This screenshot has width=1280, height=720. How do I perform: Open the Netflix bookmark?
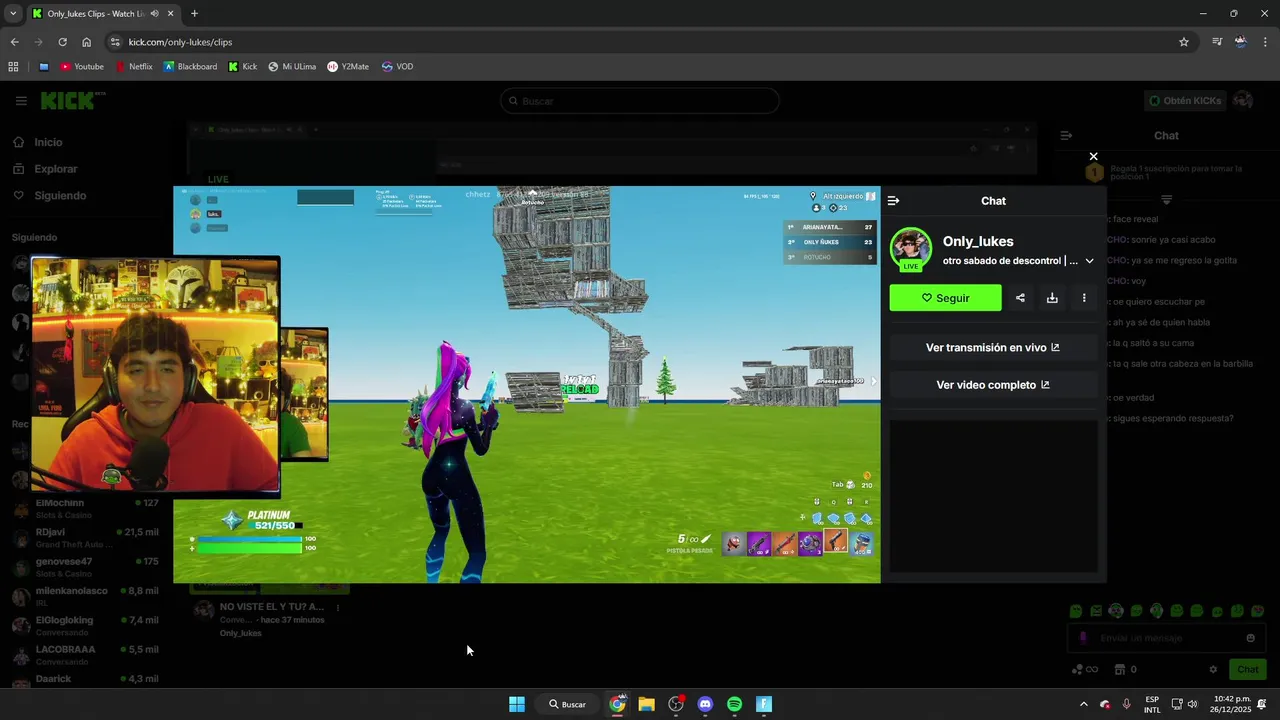(133, 67)
